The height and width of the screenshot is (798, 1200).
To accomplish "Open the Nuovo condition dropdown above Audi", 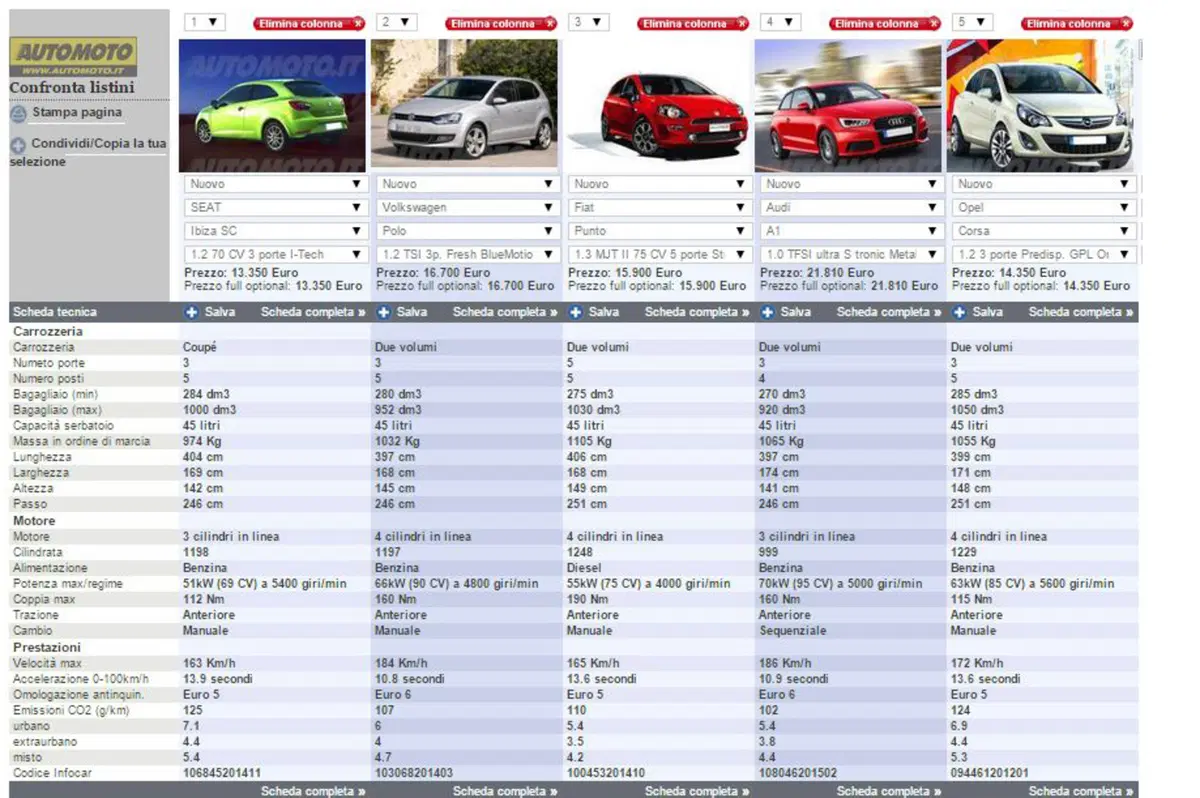I will pos(851,184).
